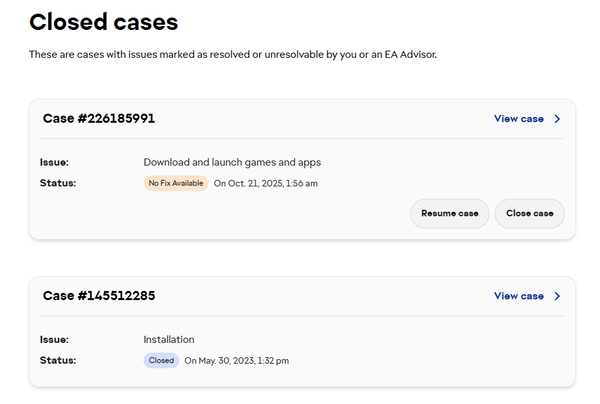The image size is (600, 404).
Task: Open View case link for case #226185991
Action: 519,119
